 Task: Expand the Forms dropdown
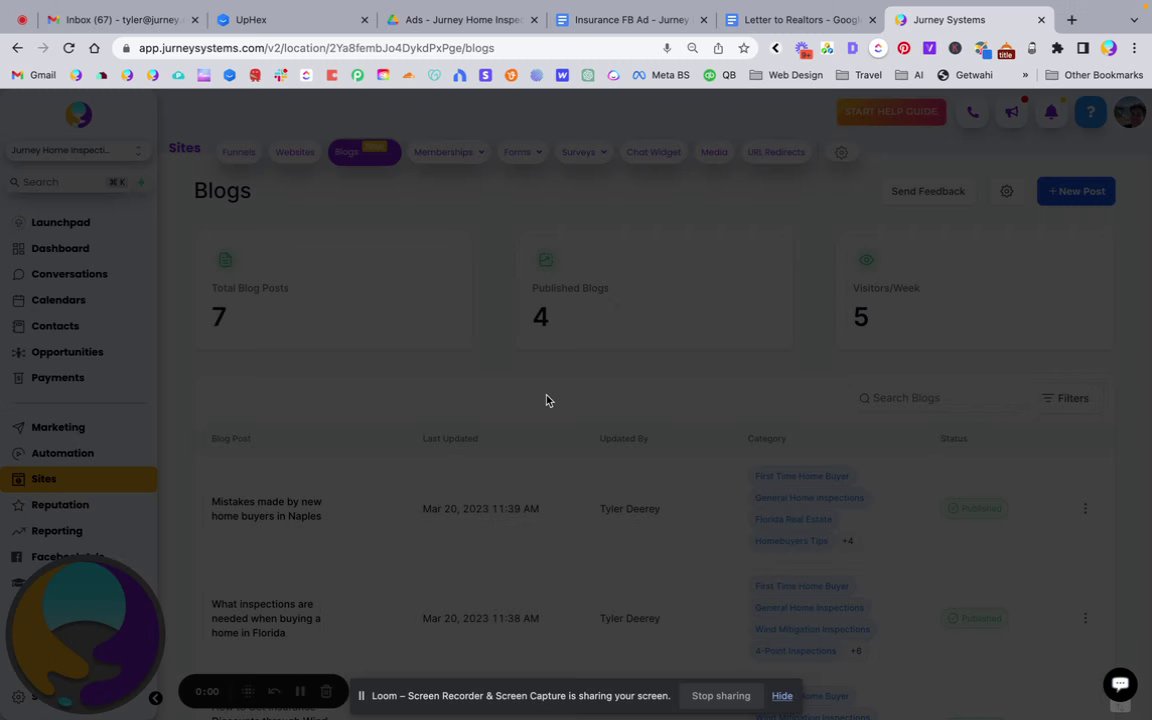click(522, 152)
